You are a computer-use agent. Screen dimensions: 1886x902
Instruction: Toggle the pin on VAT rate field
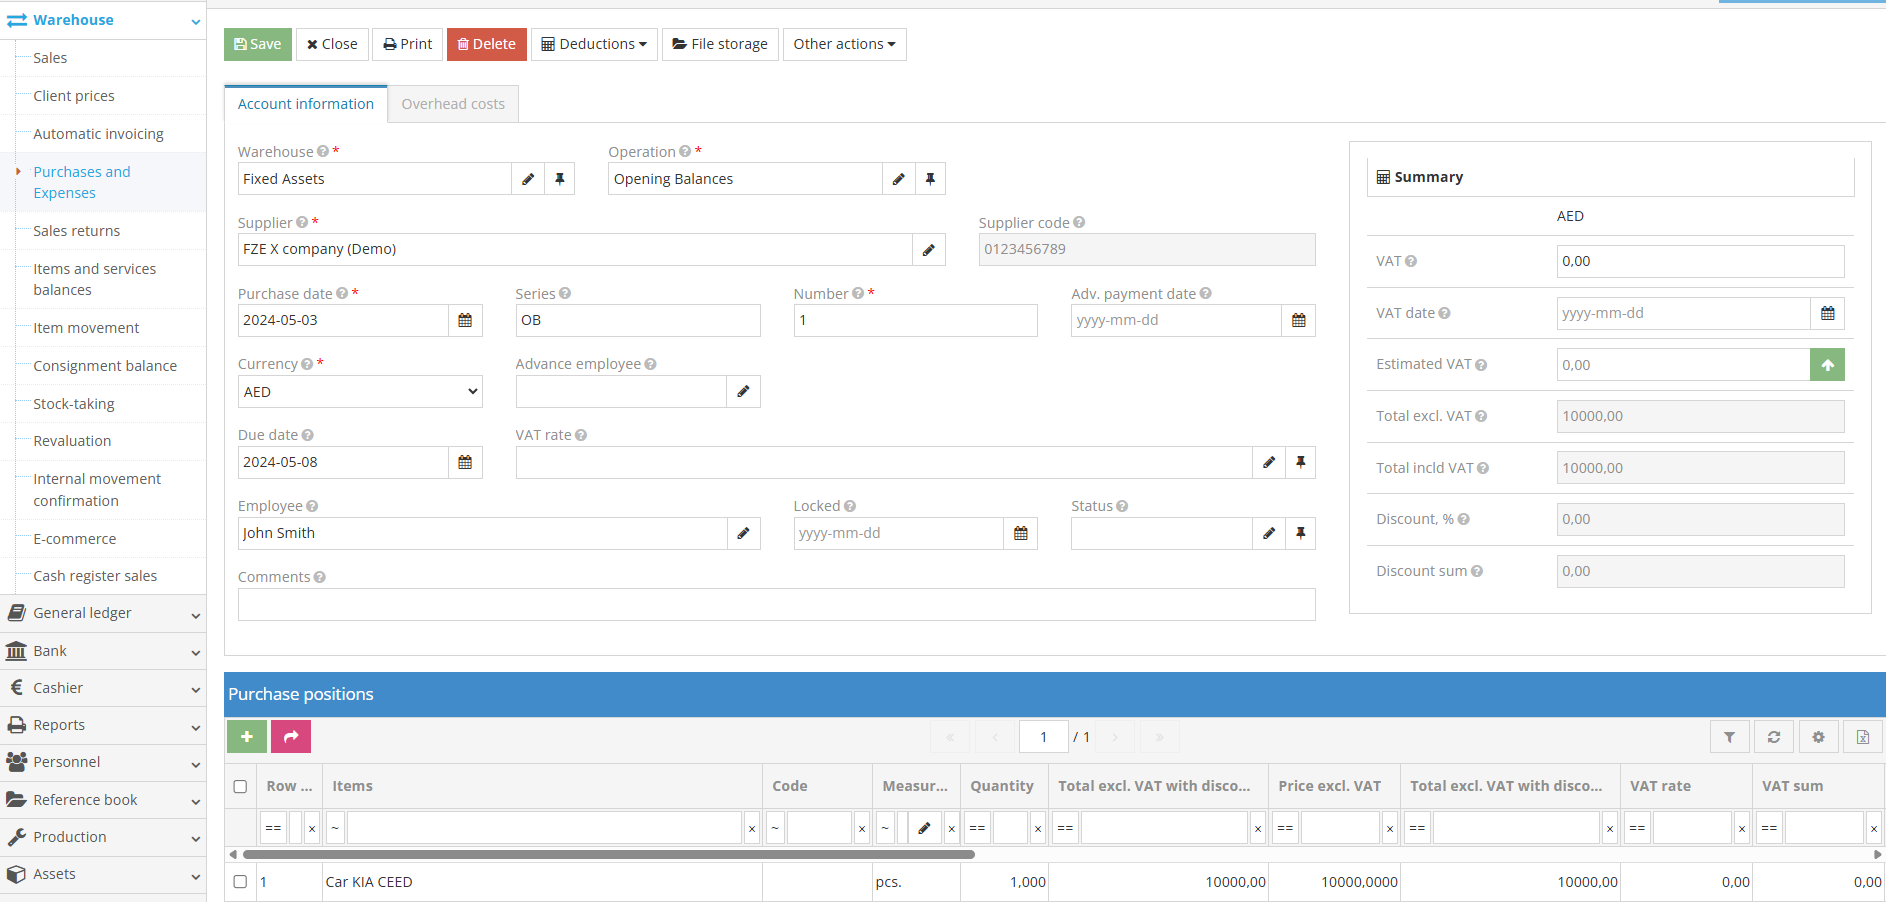tap(1300, 462)
